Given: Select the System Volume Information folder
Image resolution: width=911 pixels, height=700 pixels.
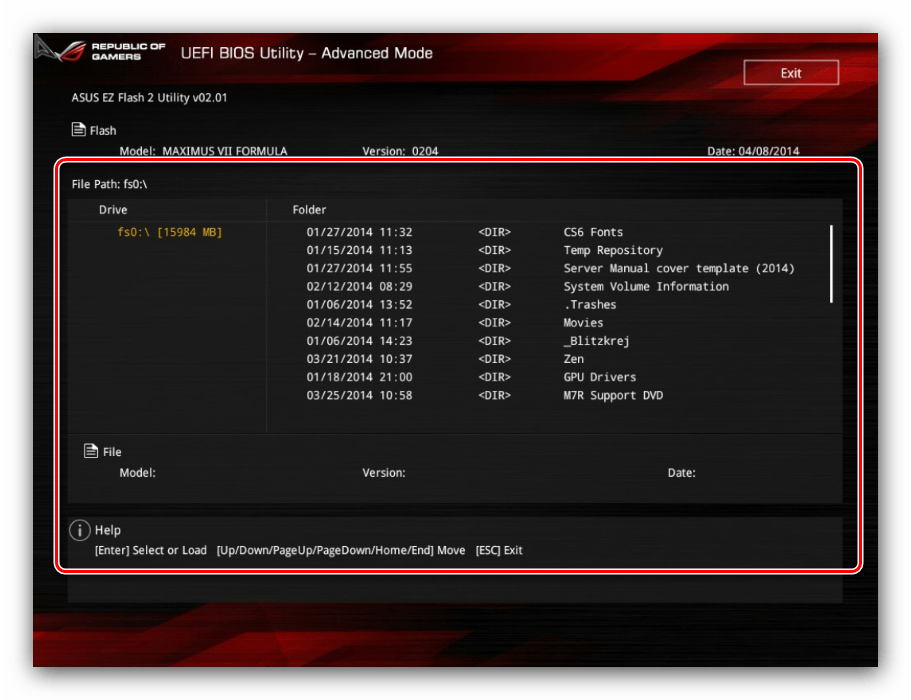Looking at the screenshot, I should click(x=645, y=286).
